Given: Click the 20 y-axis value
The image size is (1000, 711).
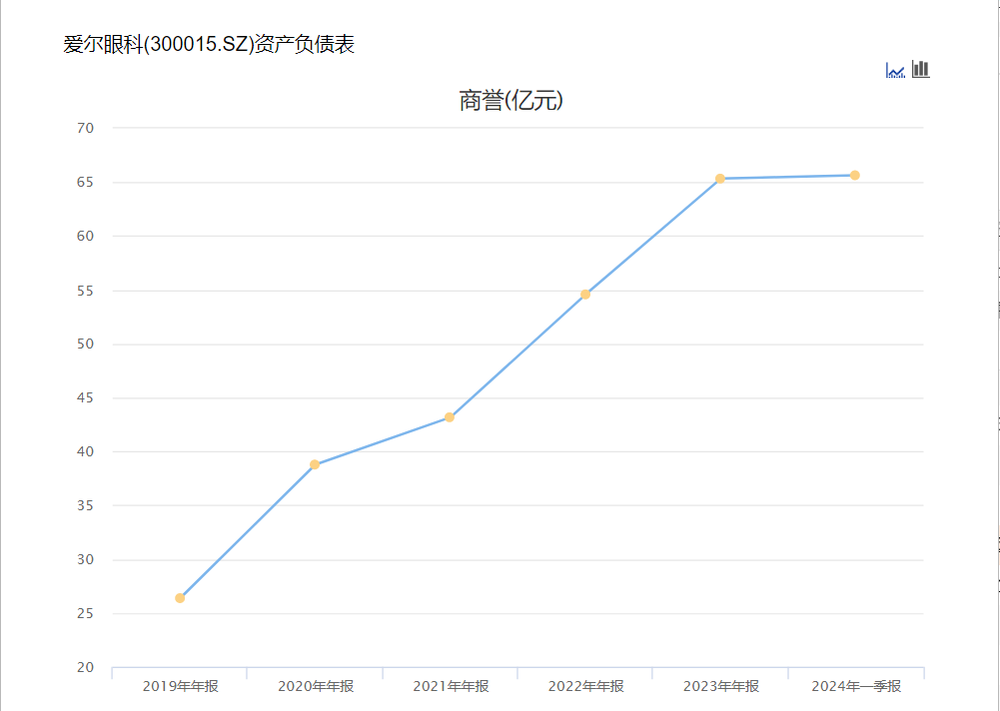Looking at the screenshot, I should (x=85, y=668).
